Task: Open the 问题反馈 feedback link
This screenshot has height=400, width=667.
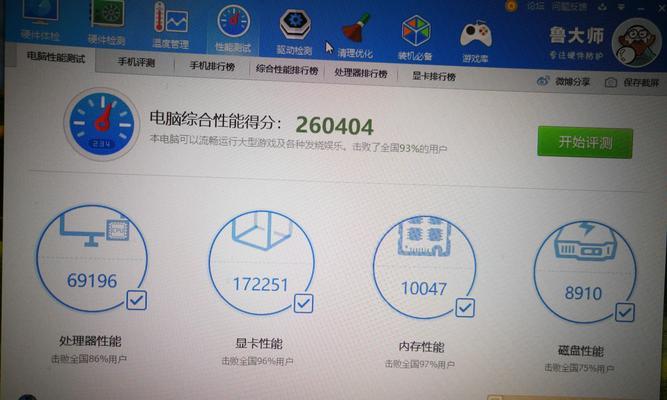Action: pos(569,7)
